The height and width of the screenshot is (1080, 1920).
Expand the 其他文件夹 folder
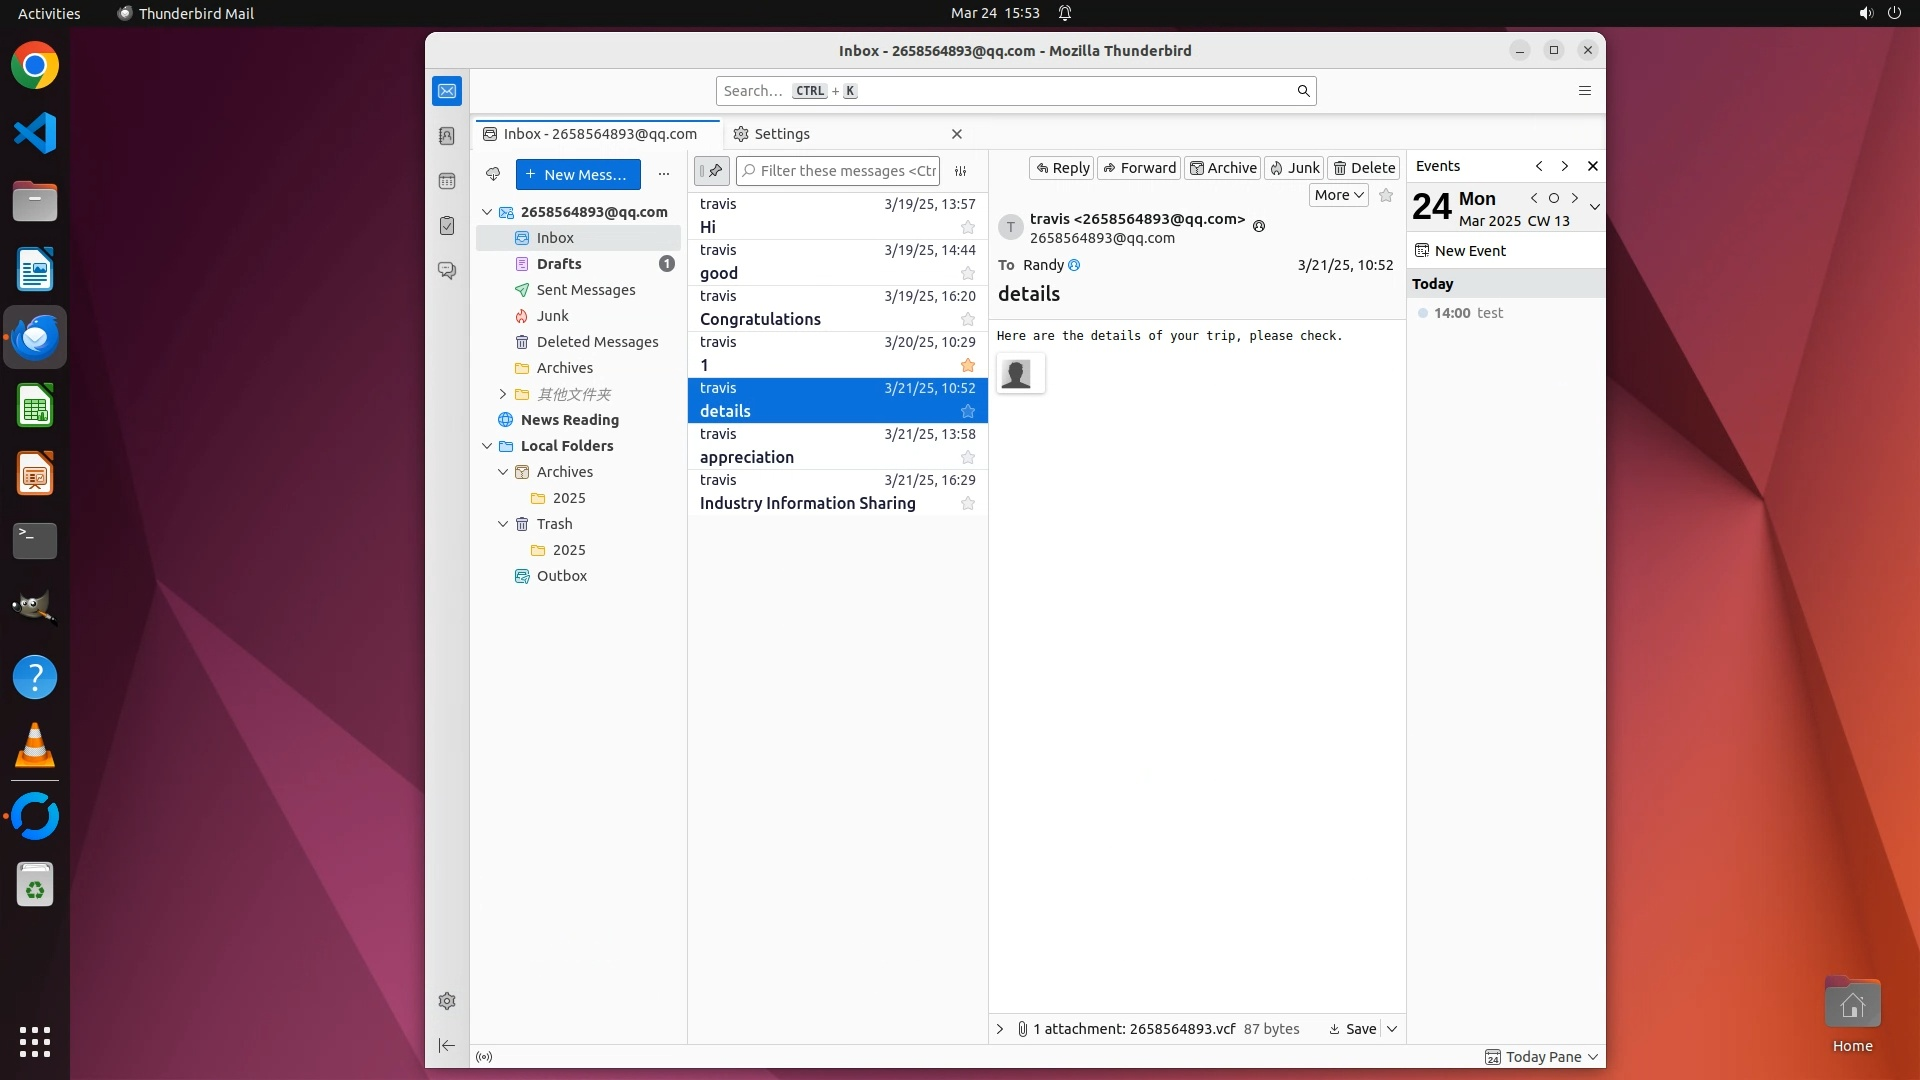(503, 394)
